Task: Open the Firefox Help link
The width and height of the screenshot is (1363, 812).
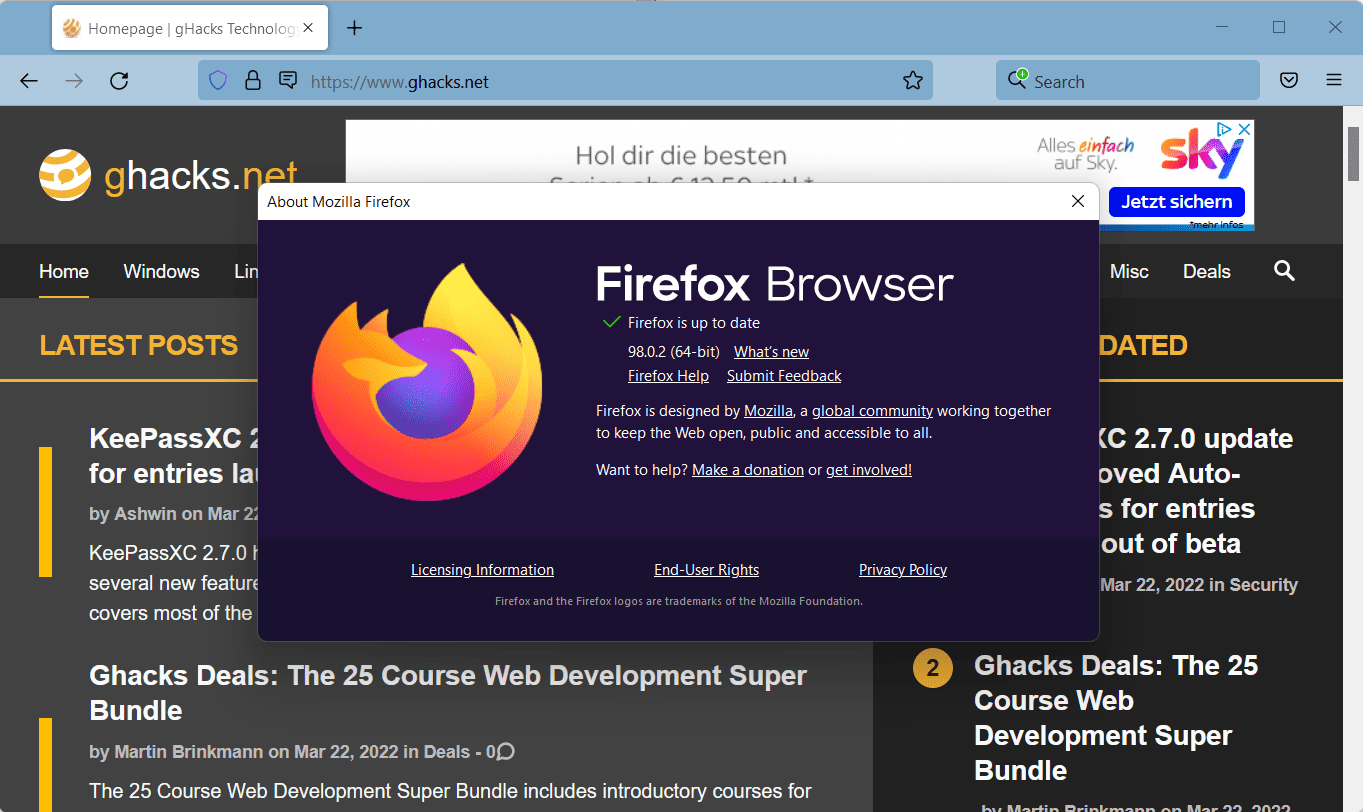Action: click(668, 376)
